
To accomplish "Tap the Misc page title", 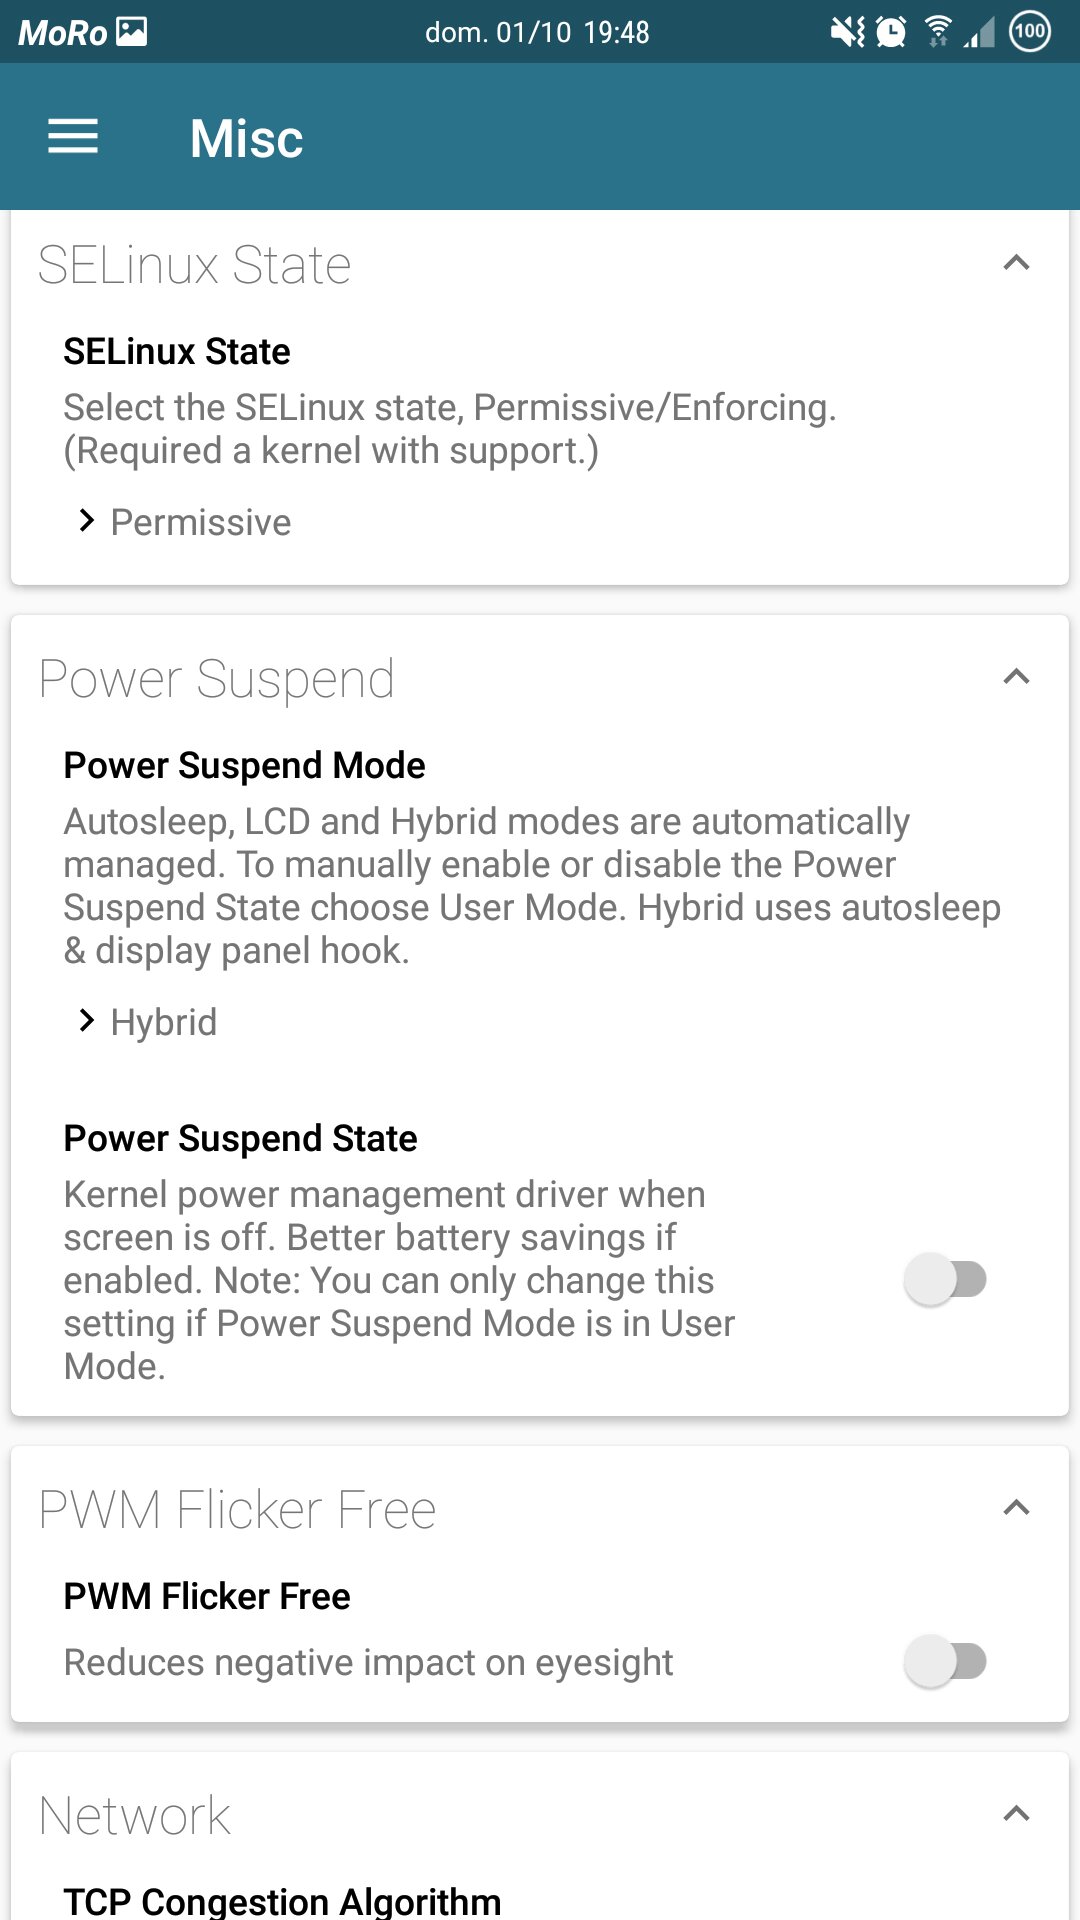I will click(x=246, y=138).
